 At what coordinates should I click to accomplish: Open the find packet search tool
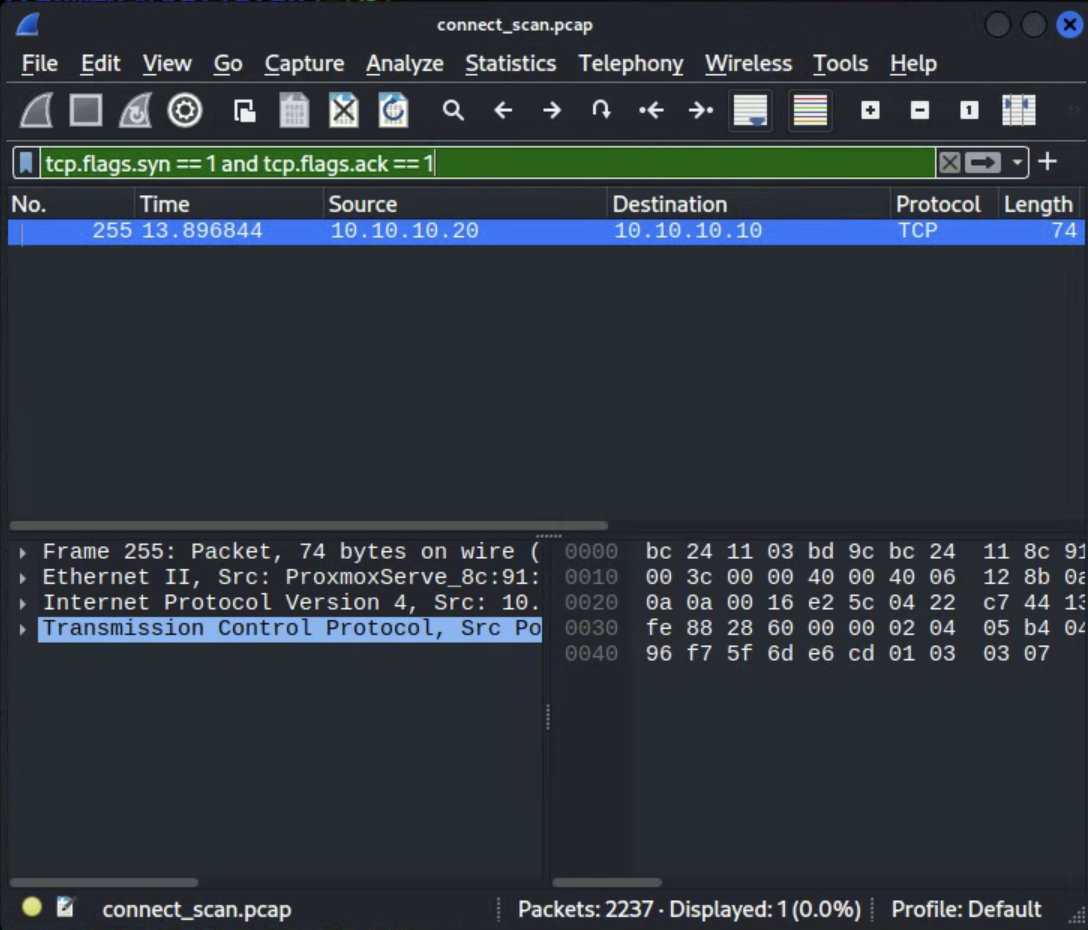(x=453, y=110)
